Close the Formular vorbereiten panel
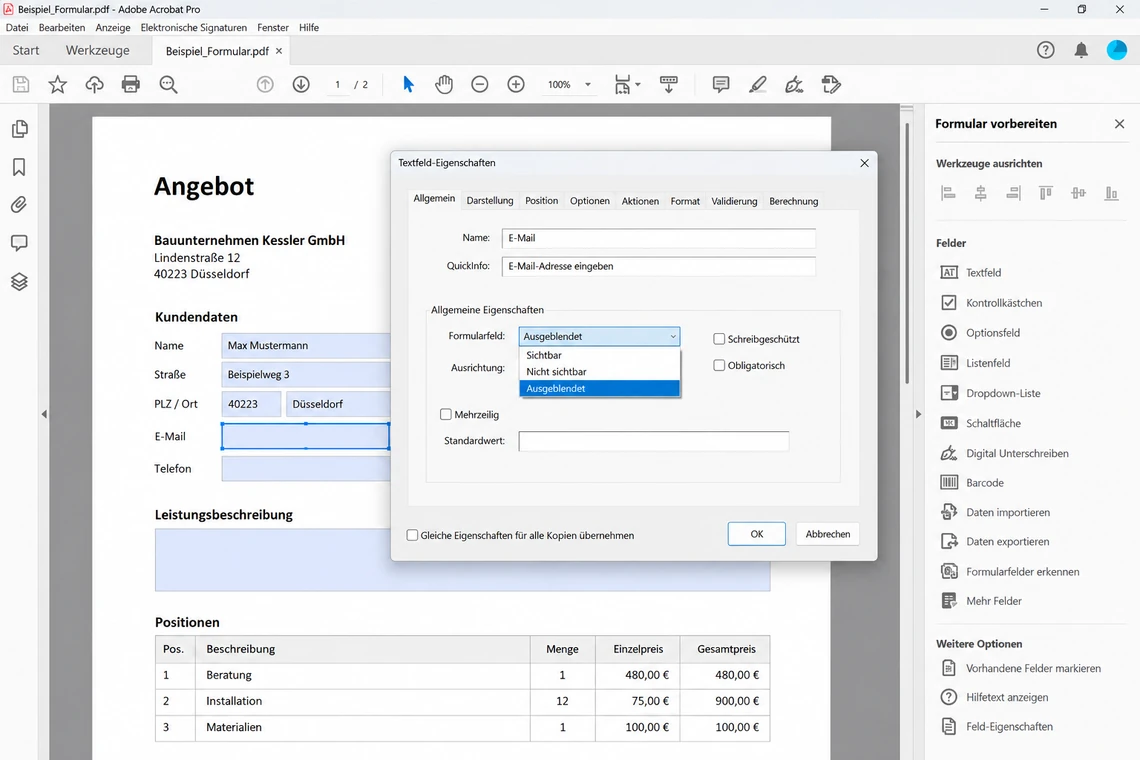Image resolution: width=1140 pixels, height=760 pixels. click(x=1120, y=124)
